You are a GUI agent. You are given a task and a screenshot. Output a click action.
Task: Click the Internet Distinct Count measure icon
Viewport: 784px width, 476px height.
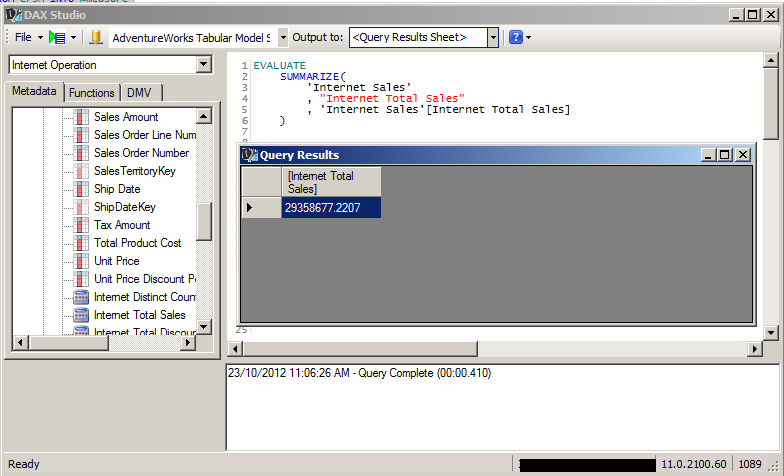tap(81, 297)
